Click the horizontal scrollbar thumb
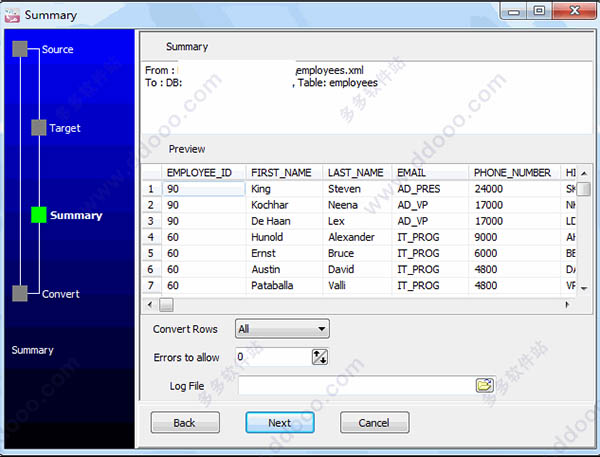 tap(166, 305)
